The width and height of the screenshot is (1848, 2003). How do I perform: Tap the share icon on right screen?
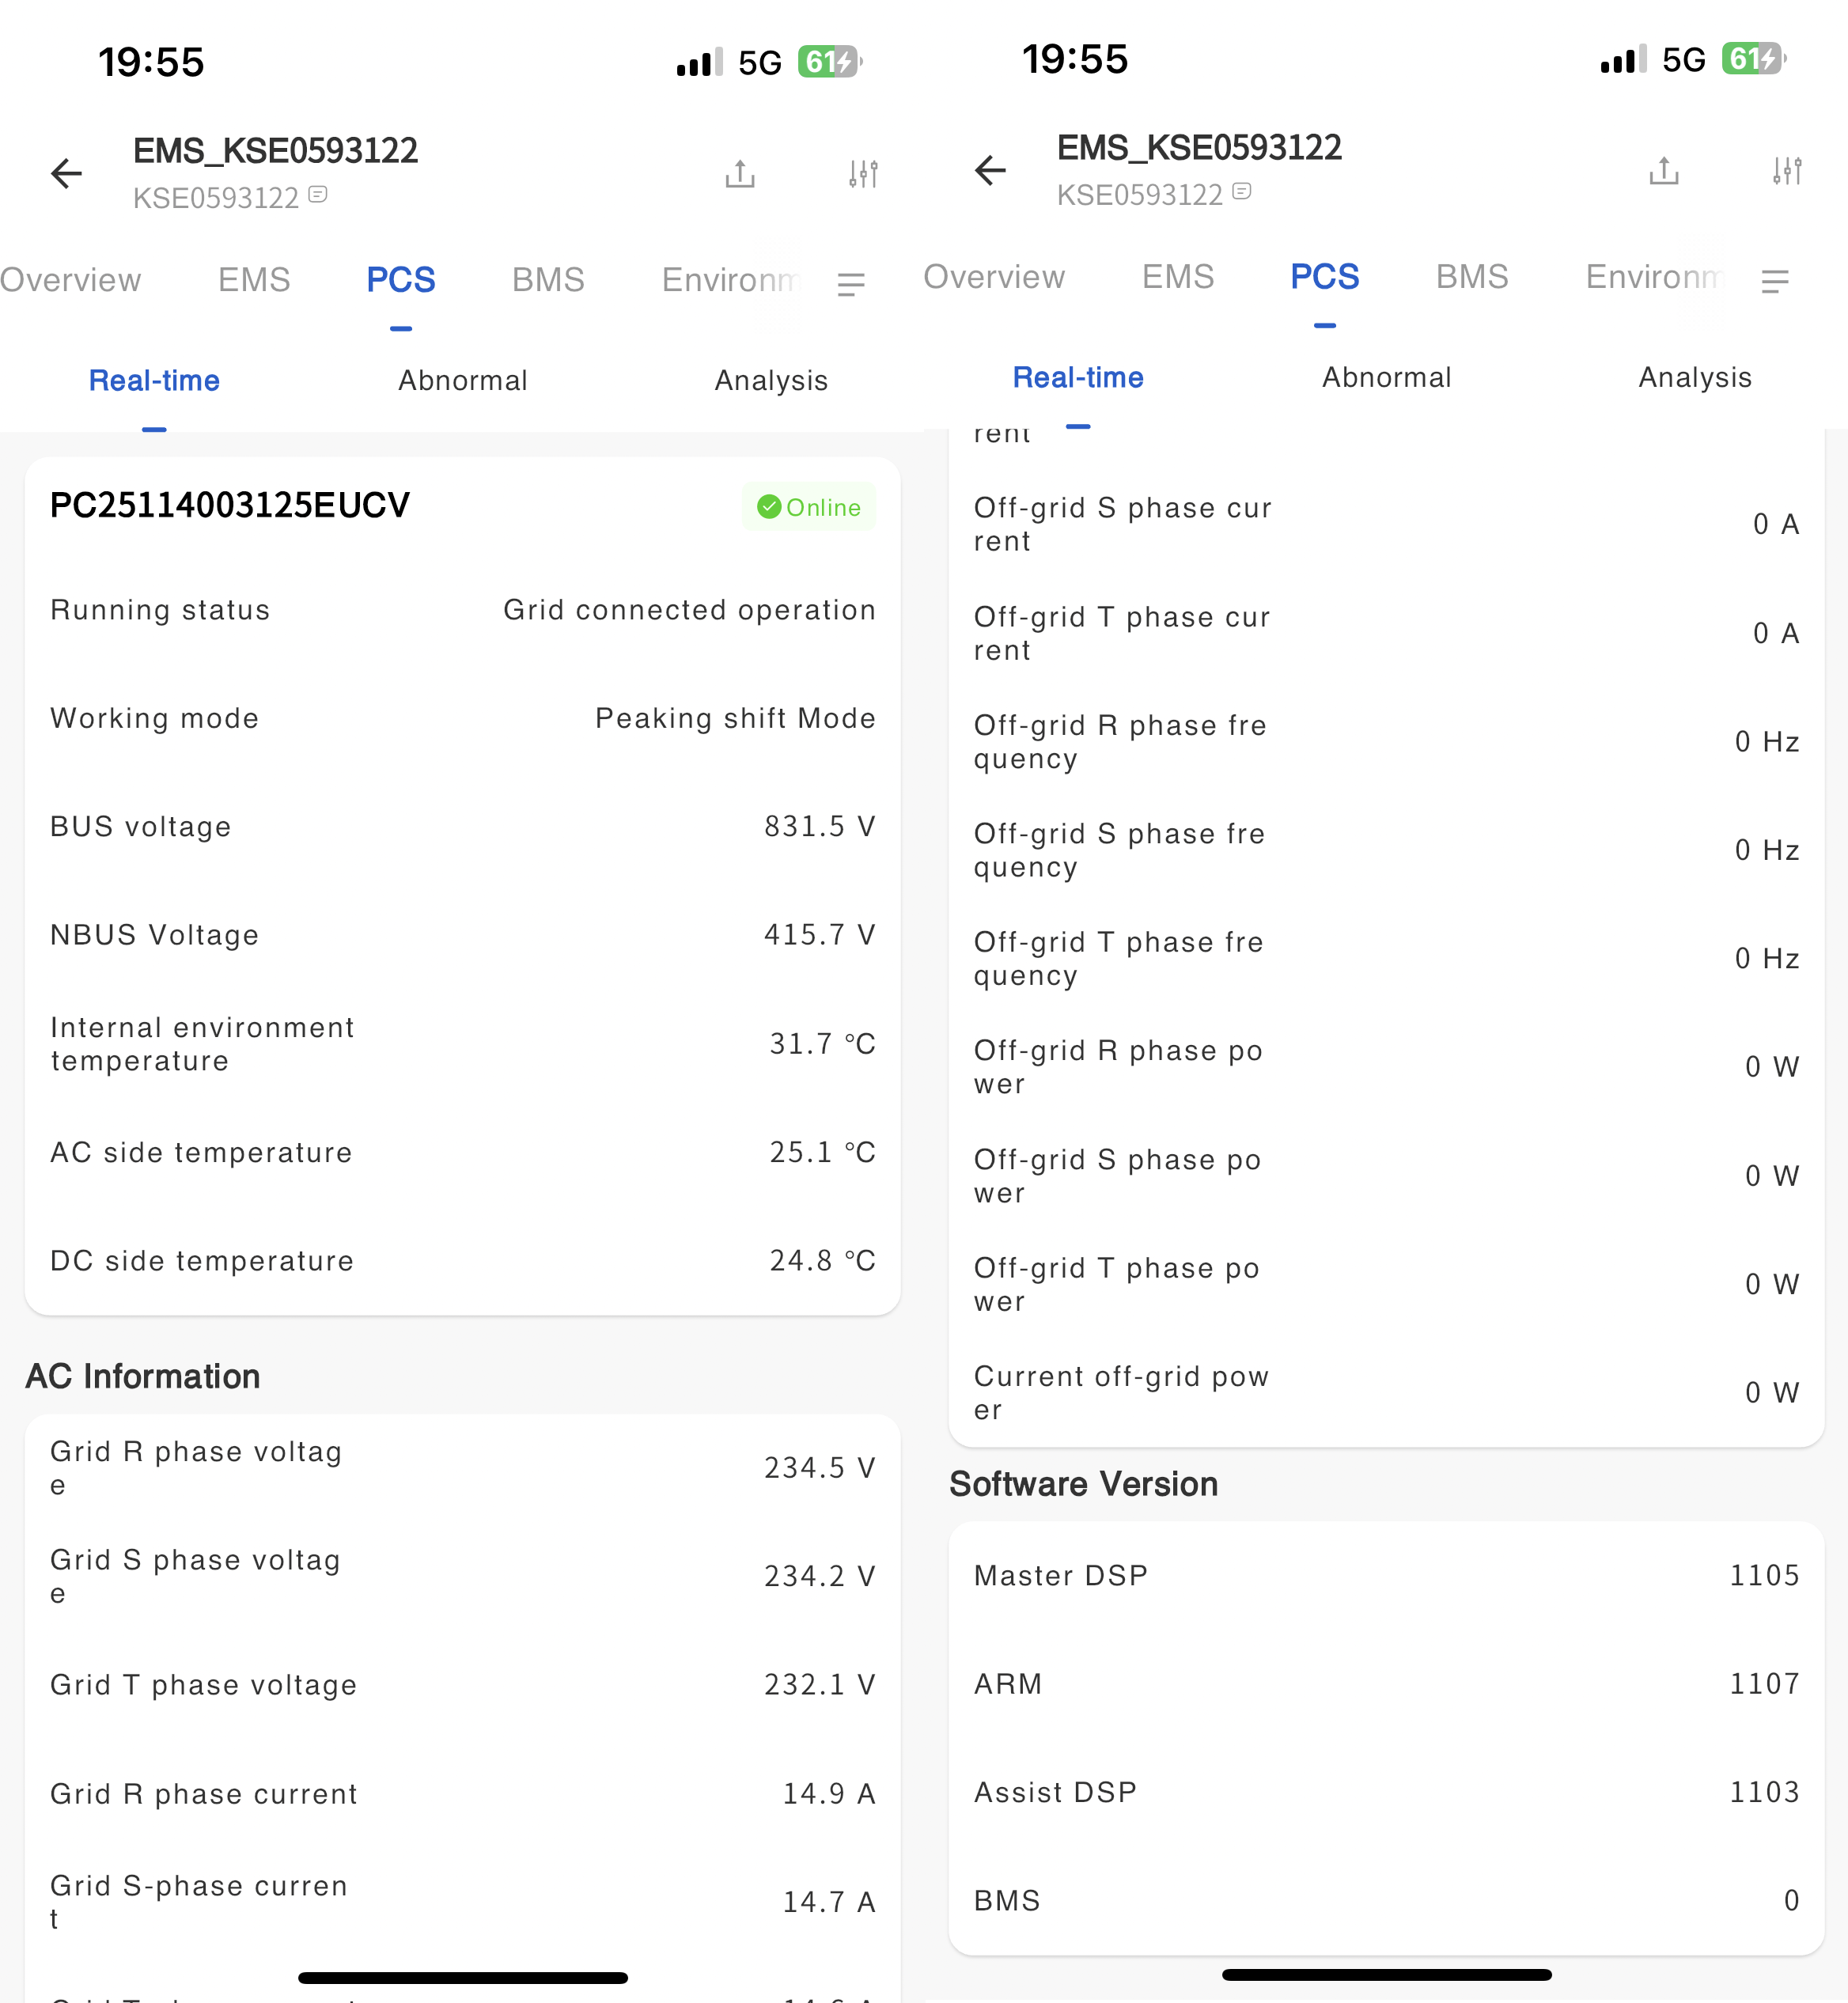point(1664,171)
